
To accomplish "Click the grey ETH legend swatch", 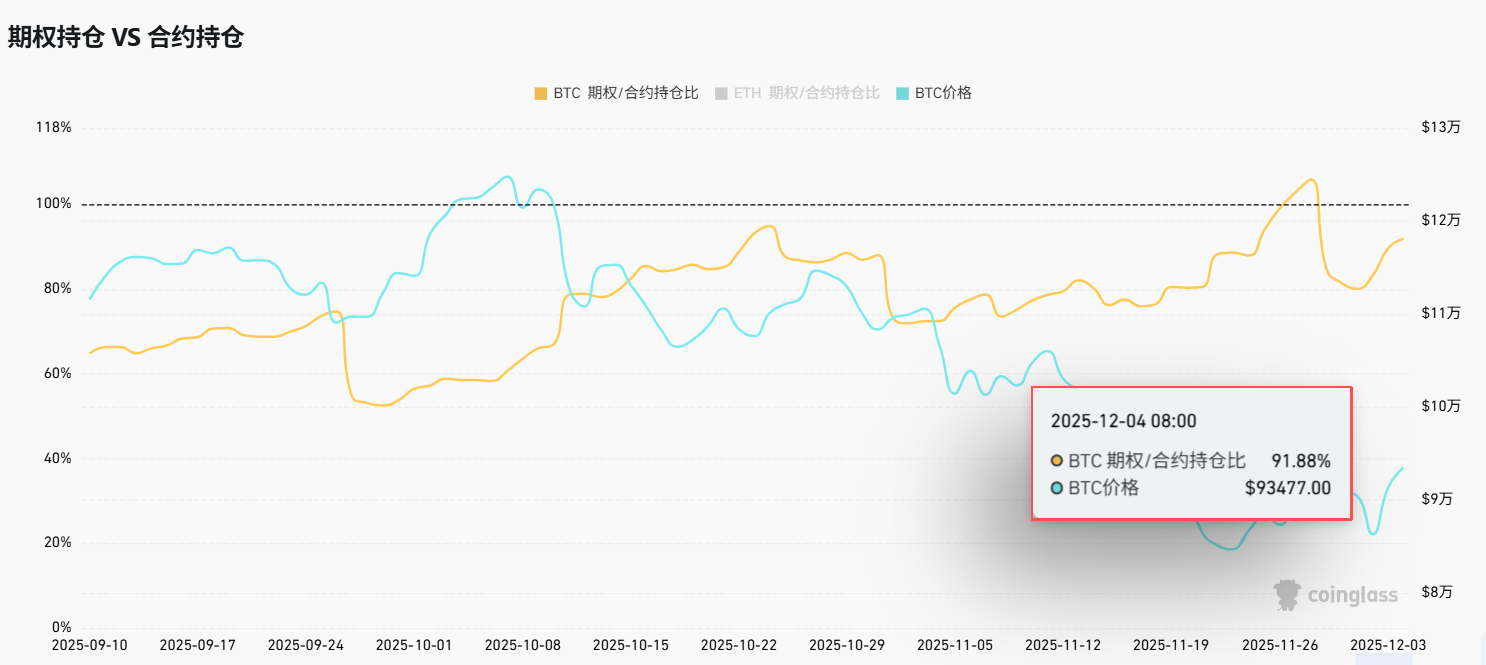I will [x=721, y=93].
